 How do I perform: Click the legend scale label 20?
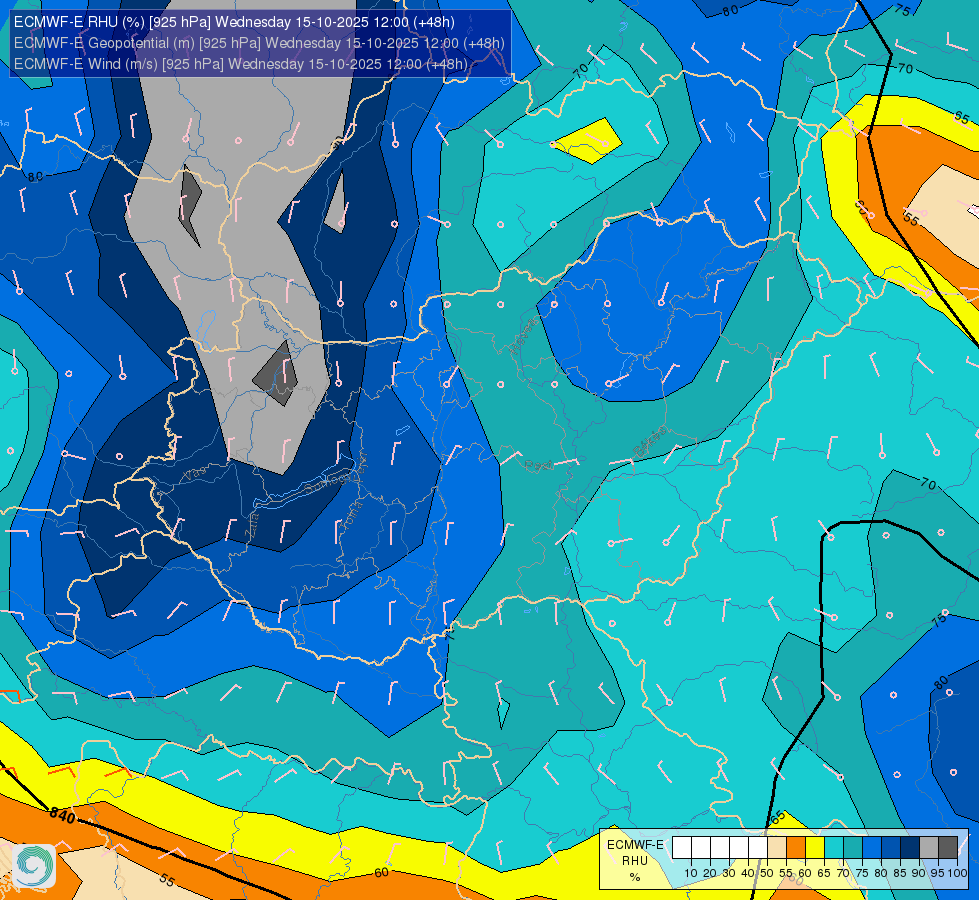pyautogui.click(x=710, y=873)
